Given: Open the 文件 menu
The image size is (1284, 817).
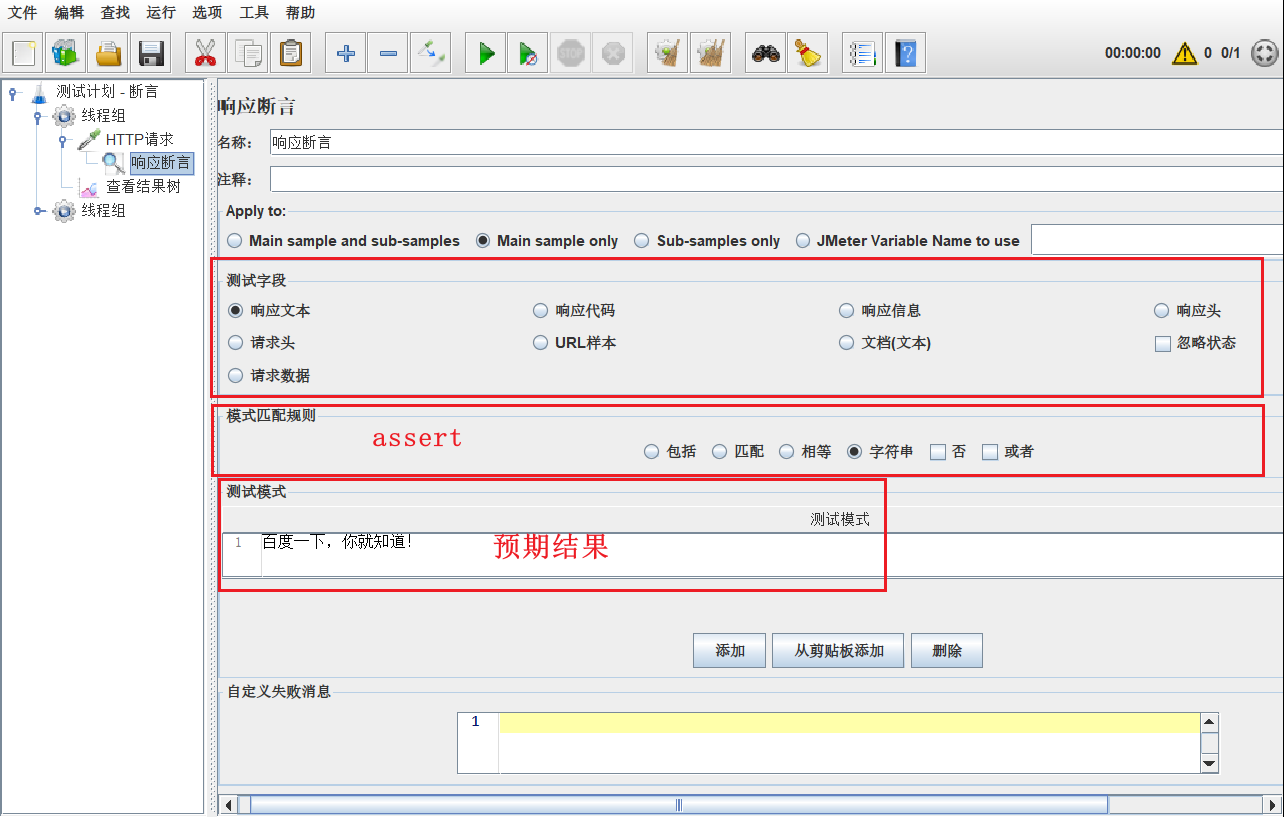Looking at the screenshot, I should 23,13.
